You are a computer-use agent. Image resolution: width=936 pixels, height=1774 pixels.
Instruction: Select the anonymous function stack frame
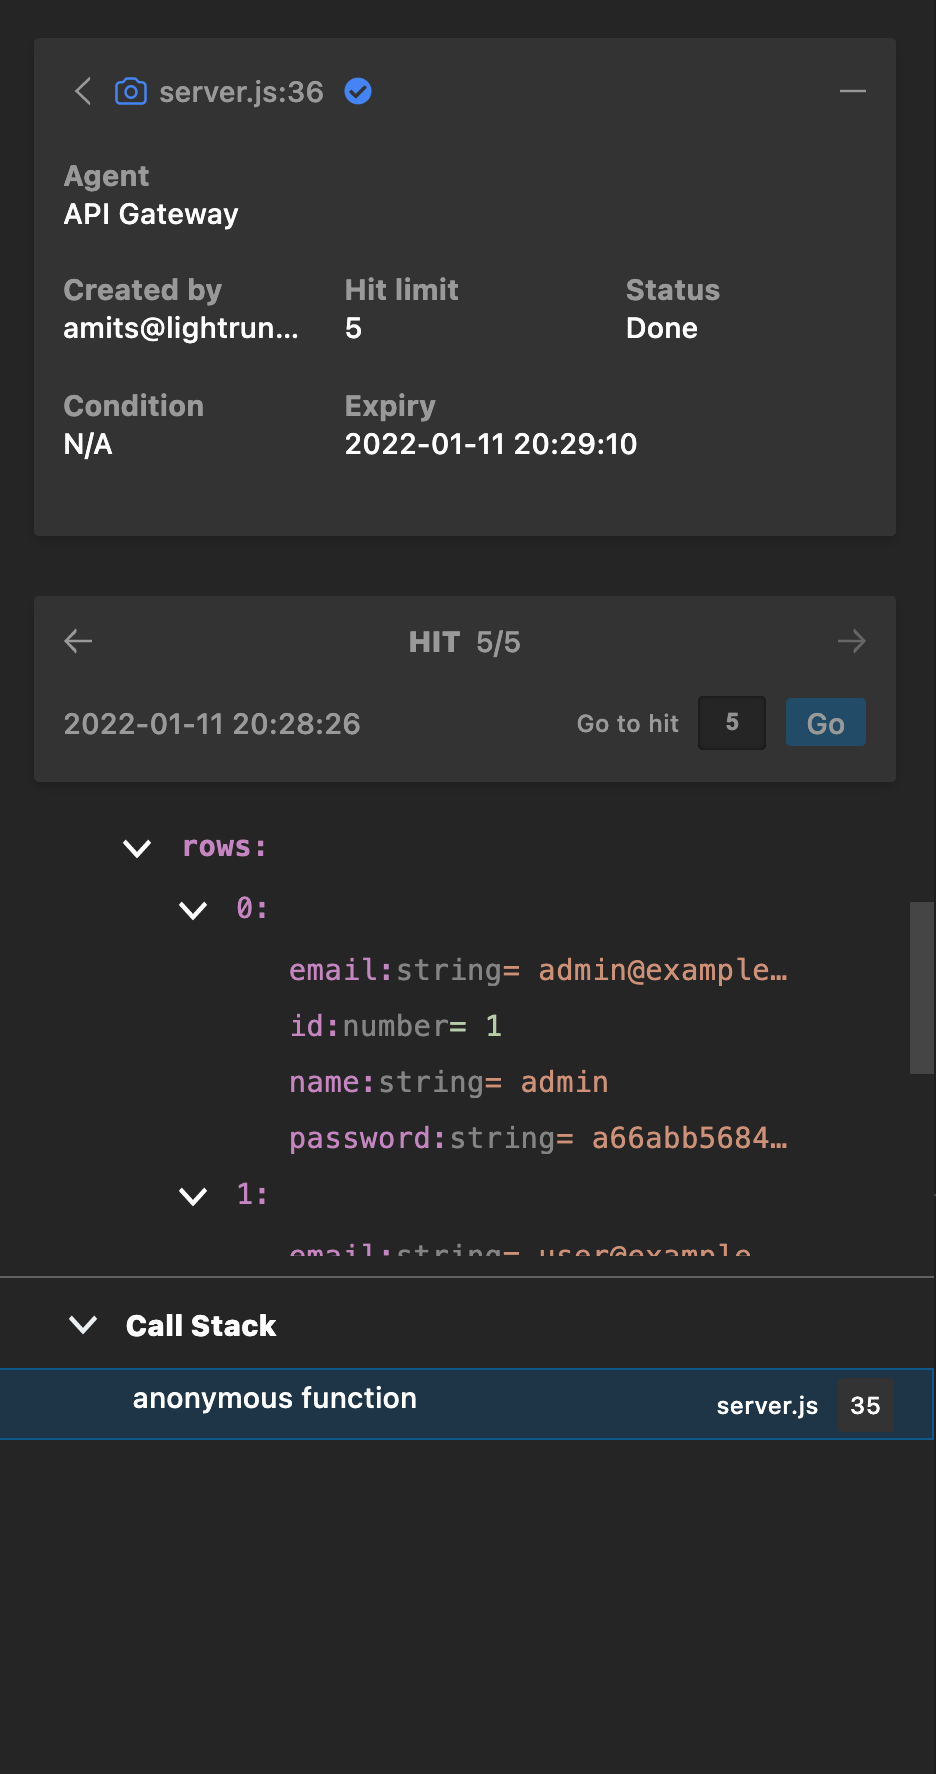275,1399
